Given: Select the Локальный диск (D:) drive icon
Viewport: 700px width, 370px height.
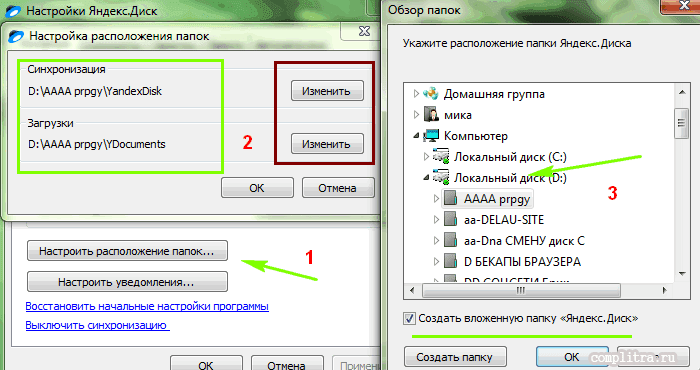Looking at the screenshot, I should pos(441,178).
